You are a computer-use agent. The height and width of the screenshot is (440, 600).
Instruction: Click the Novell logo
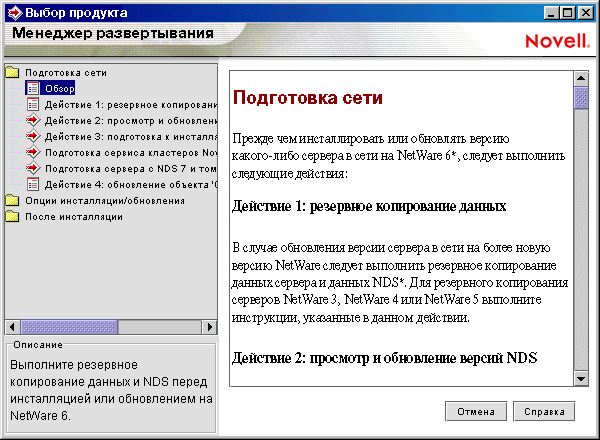pyautogui.click(x=557, y=41)
